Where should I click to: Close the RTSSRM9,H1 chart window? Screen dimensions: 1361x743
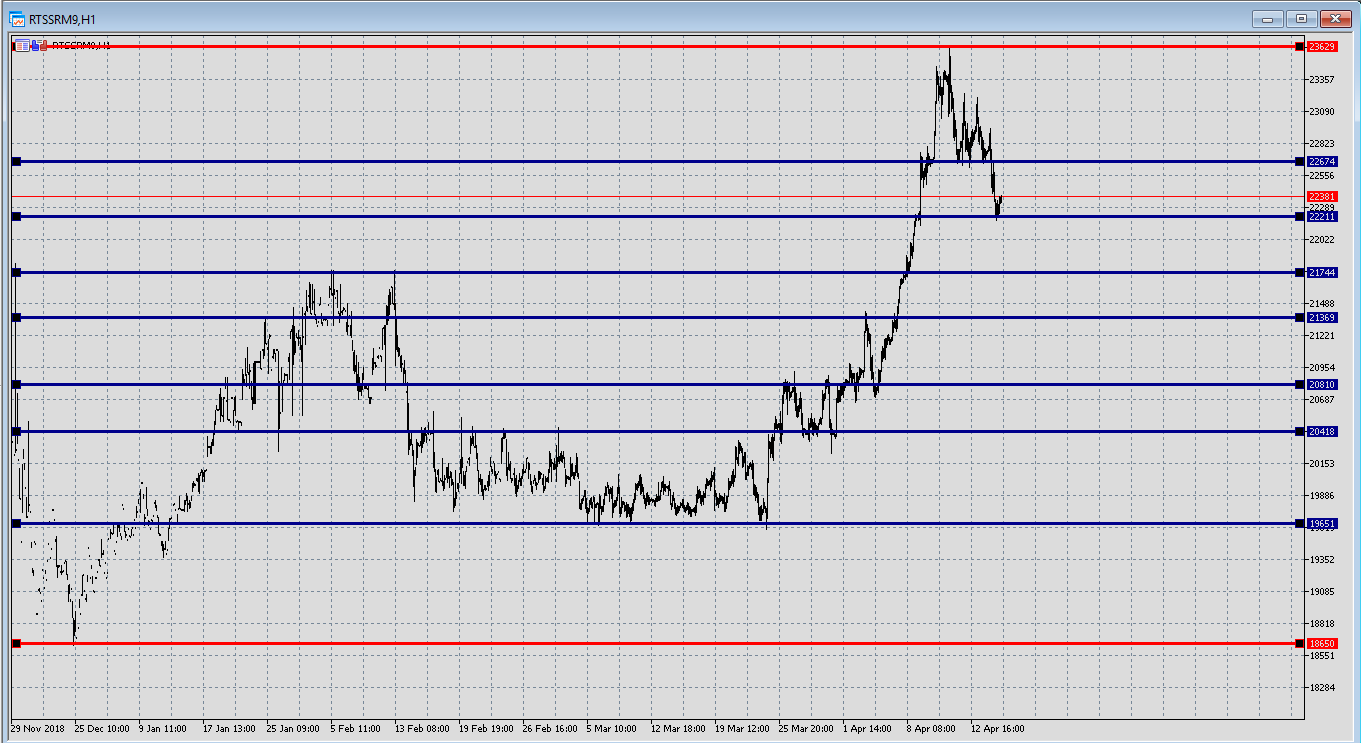[1335, 18]
